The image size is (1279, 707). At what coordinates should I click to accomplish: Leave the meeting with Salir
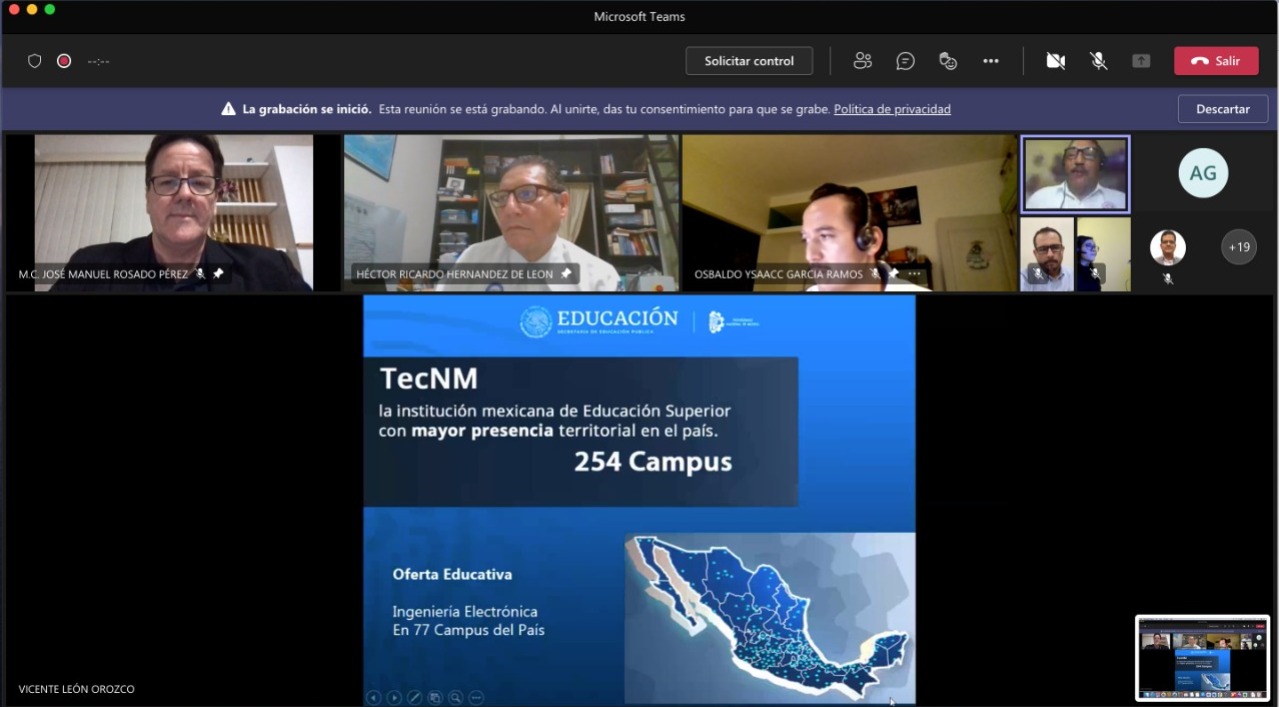(x=1216, y=61)
